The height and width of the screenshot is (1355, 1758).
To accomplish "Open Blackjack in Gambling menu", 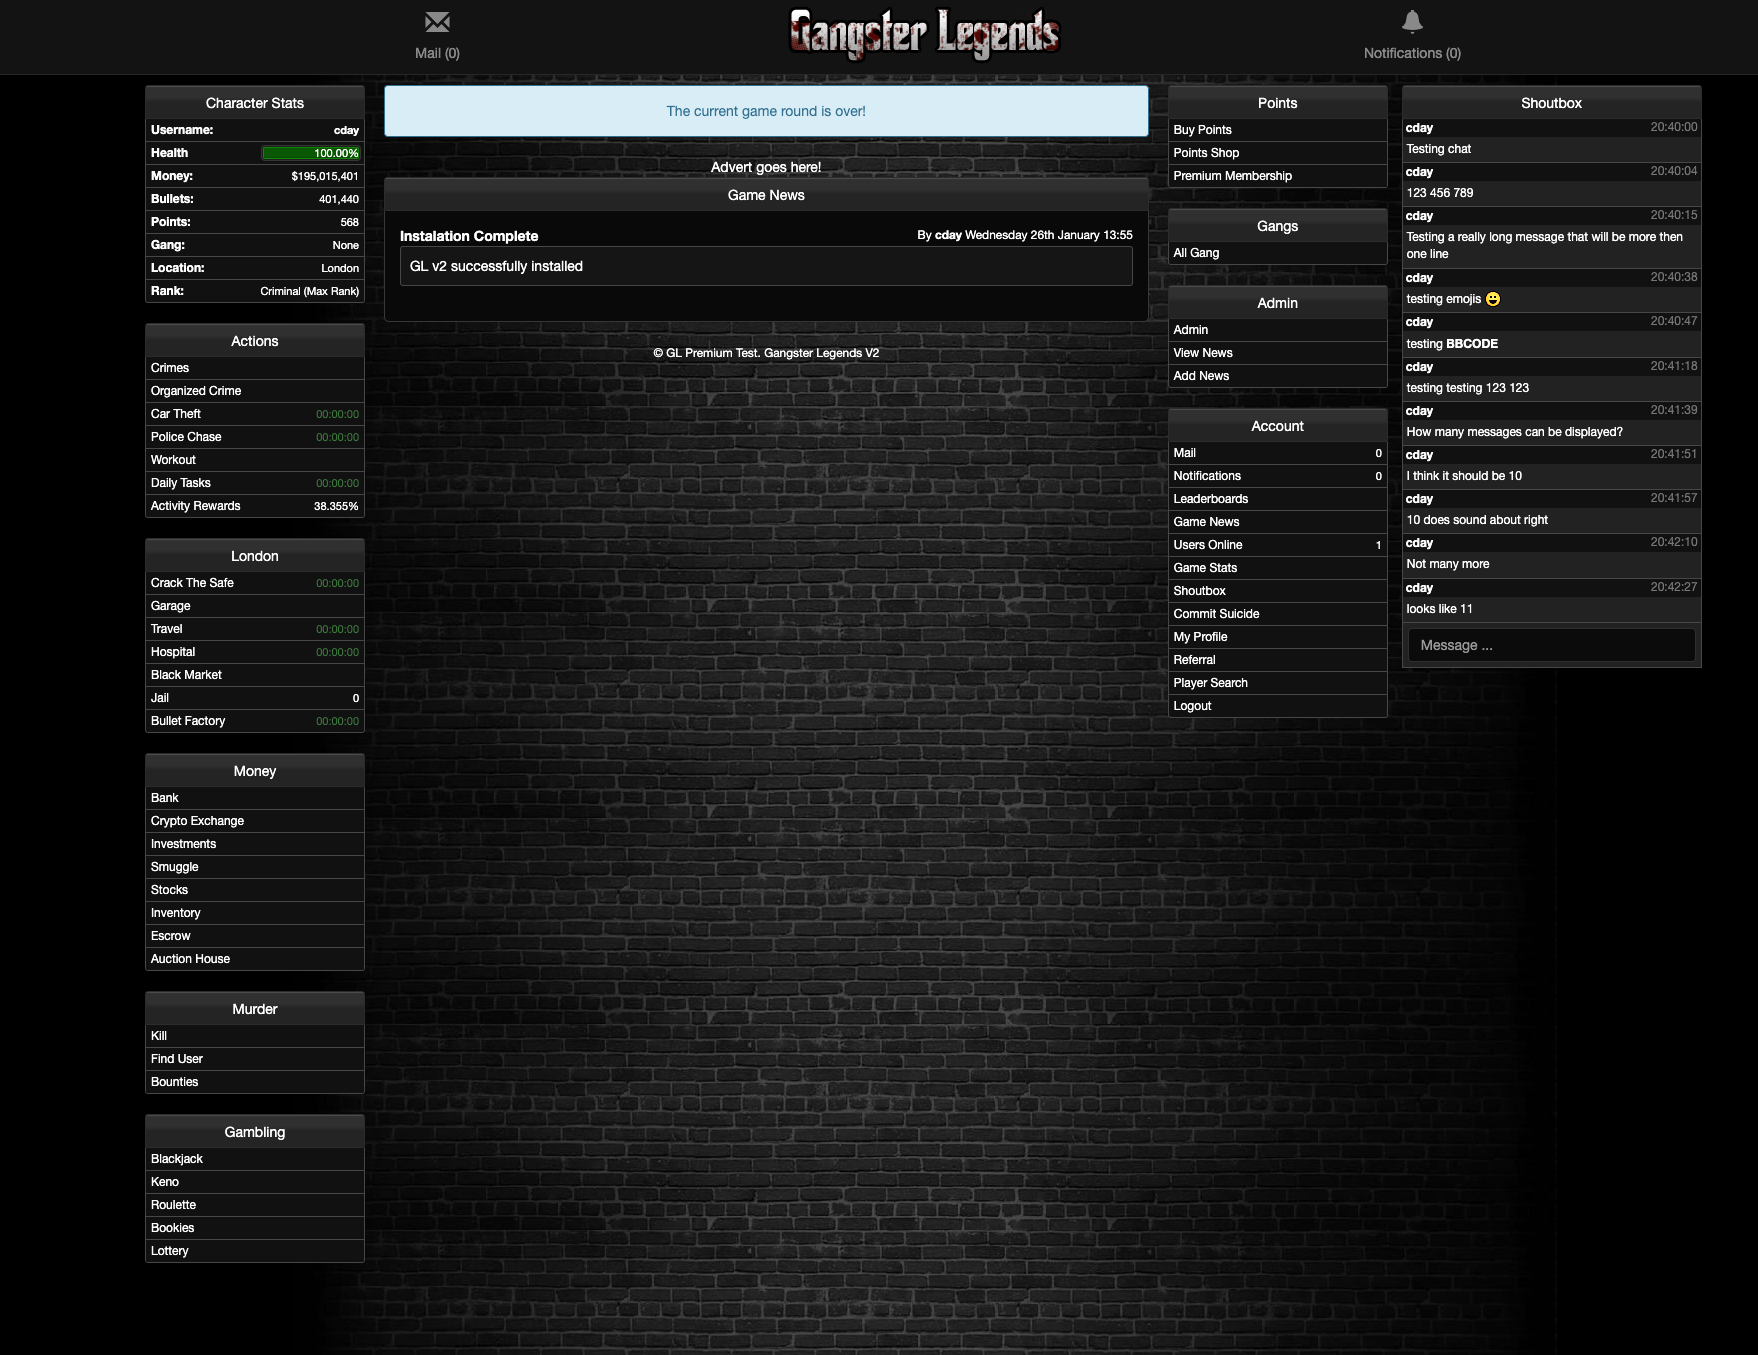I will [177, 1159].
